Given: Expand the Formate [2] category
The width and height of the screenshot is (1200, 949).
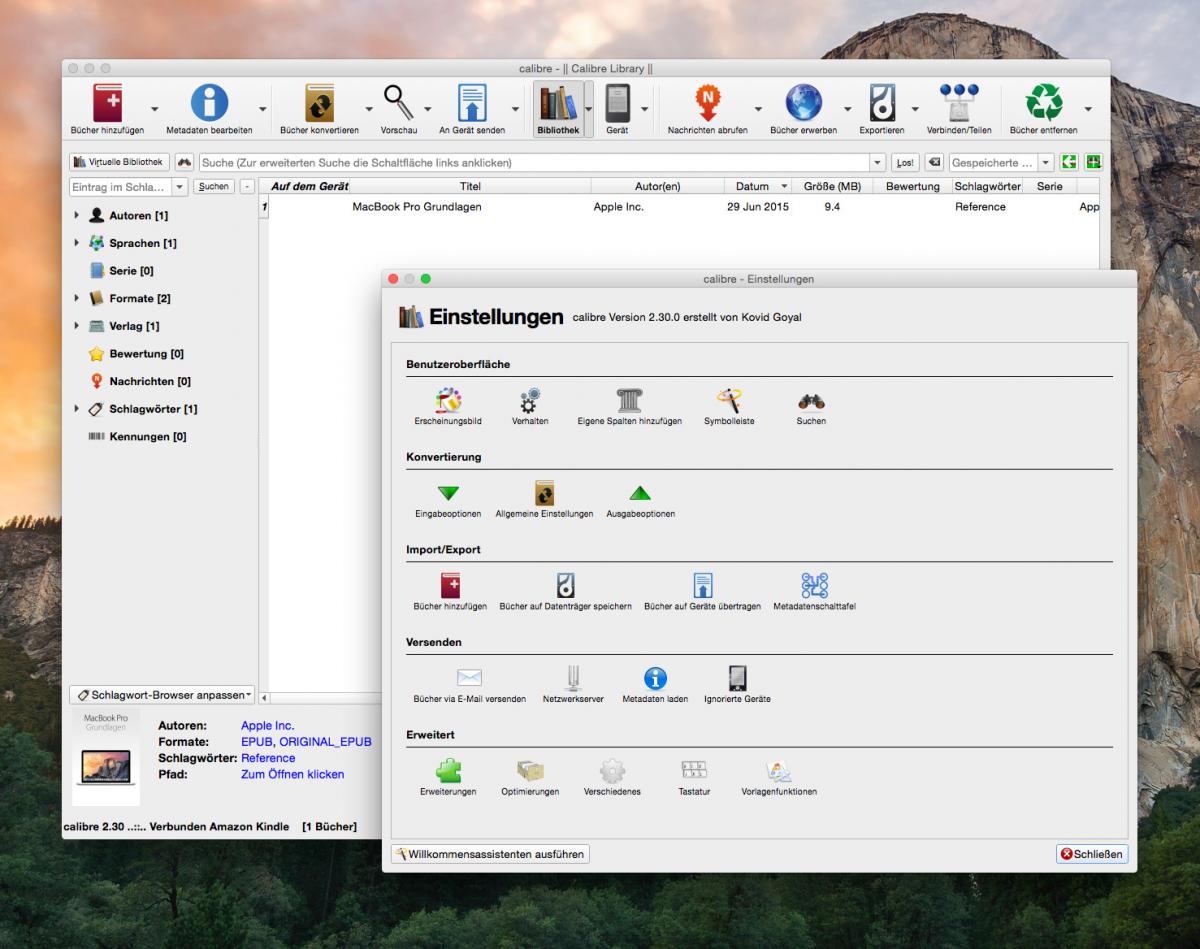Looking at the screenshot, I should 77,298.
